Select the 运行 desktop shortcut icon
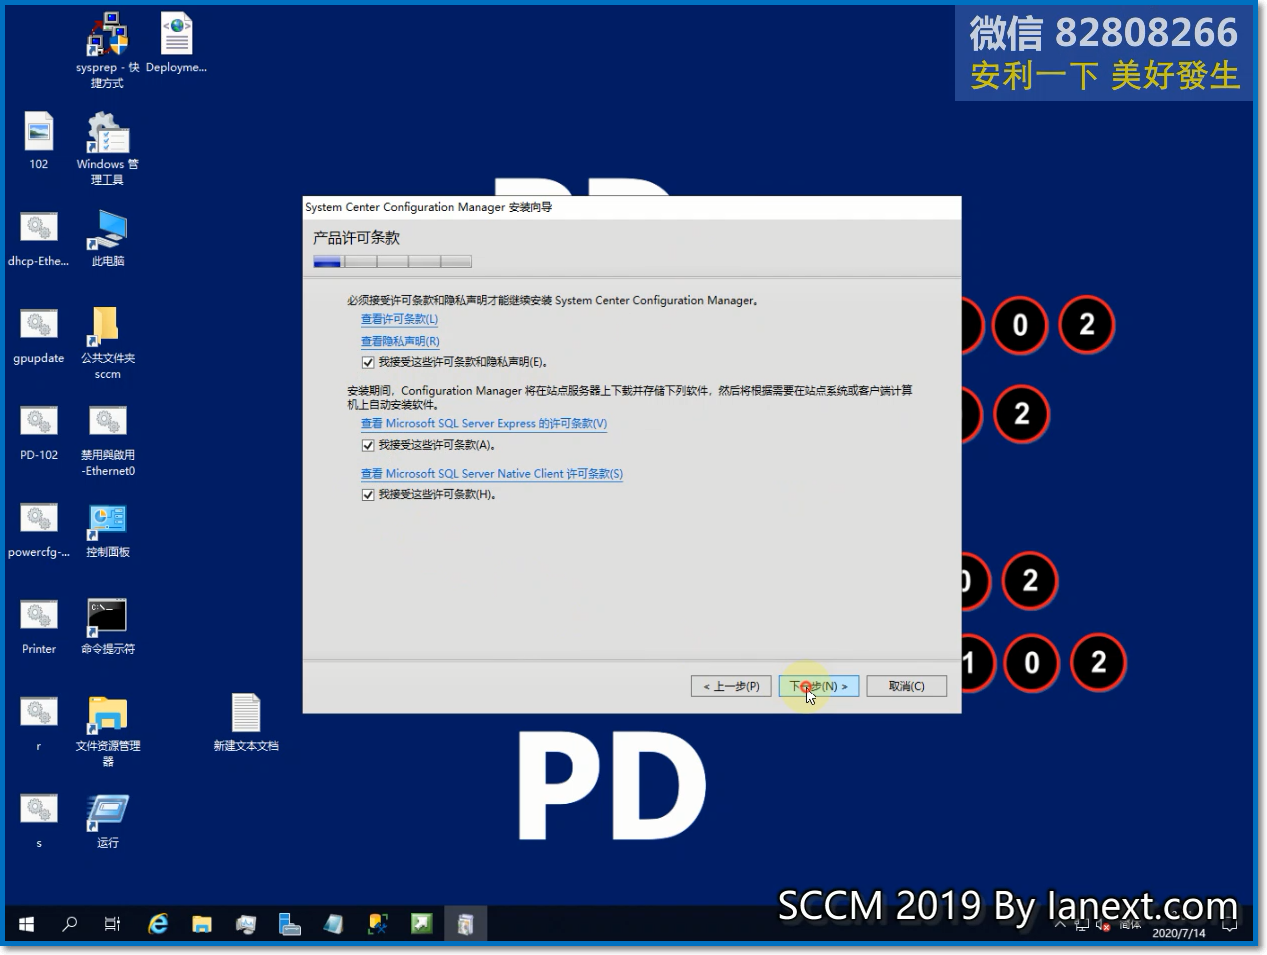The height and width of the screenshot is (955, 1267). (x=107, y=820)
